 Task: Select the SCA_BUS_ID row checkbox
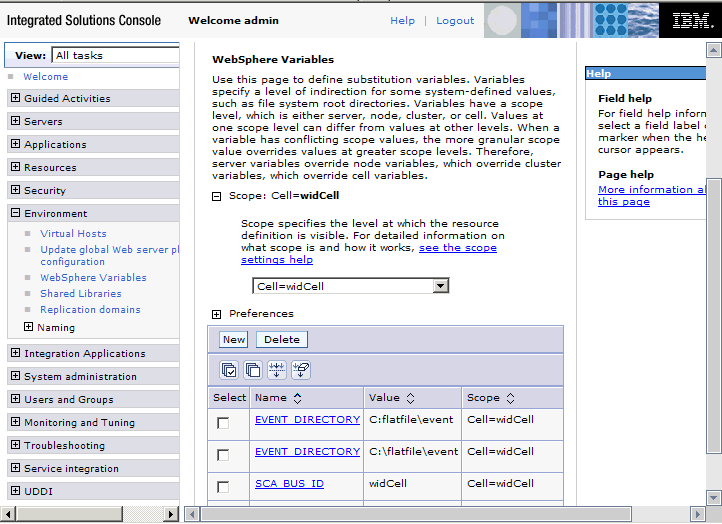(x=223, y=487)
